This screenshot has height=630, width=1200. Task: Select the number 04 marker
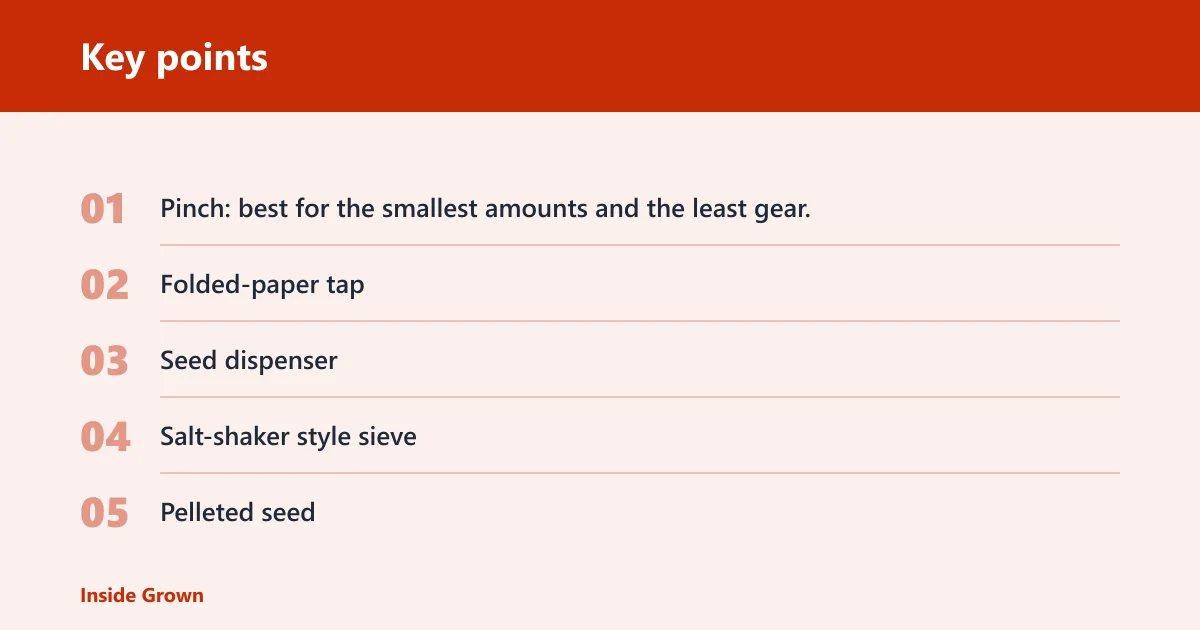[x=105, y=437]
